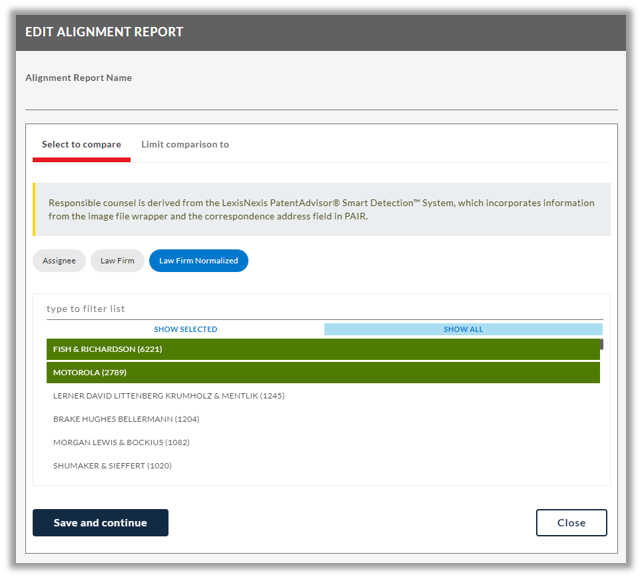Close the Edit Alignment Report dialog

[572, 523]
